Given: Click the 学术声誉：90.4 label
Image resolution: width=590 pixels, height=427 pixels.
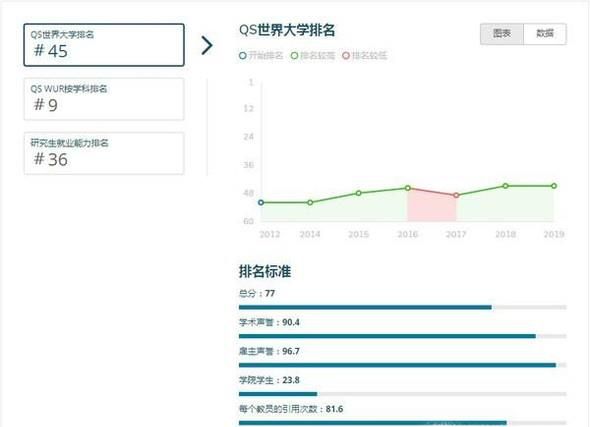Looking at the screenshot, I should click(x=269, y=322).
